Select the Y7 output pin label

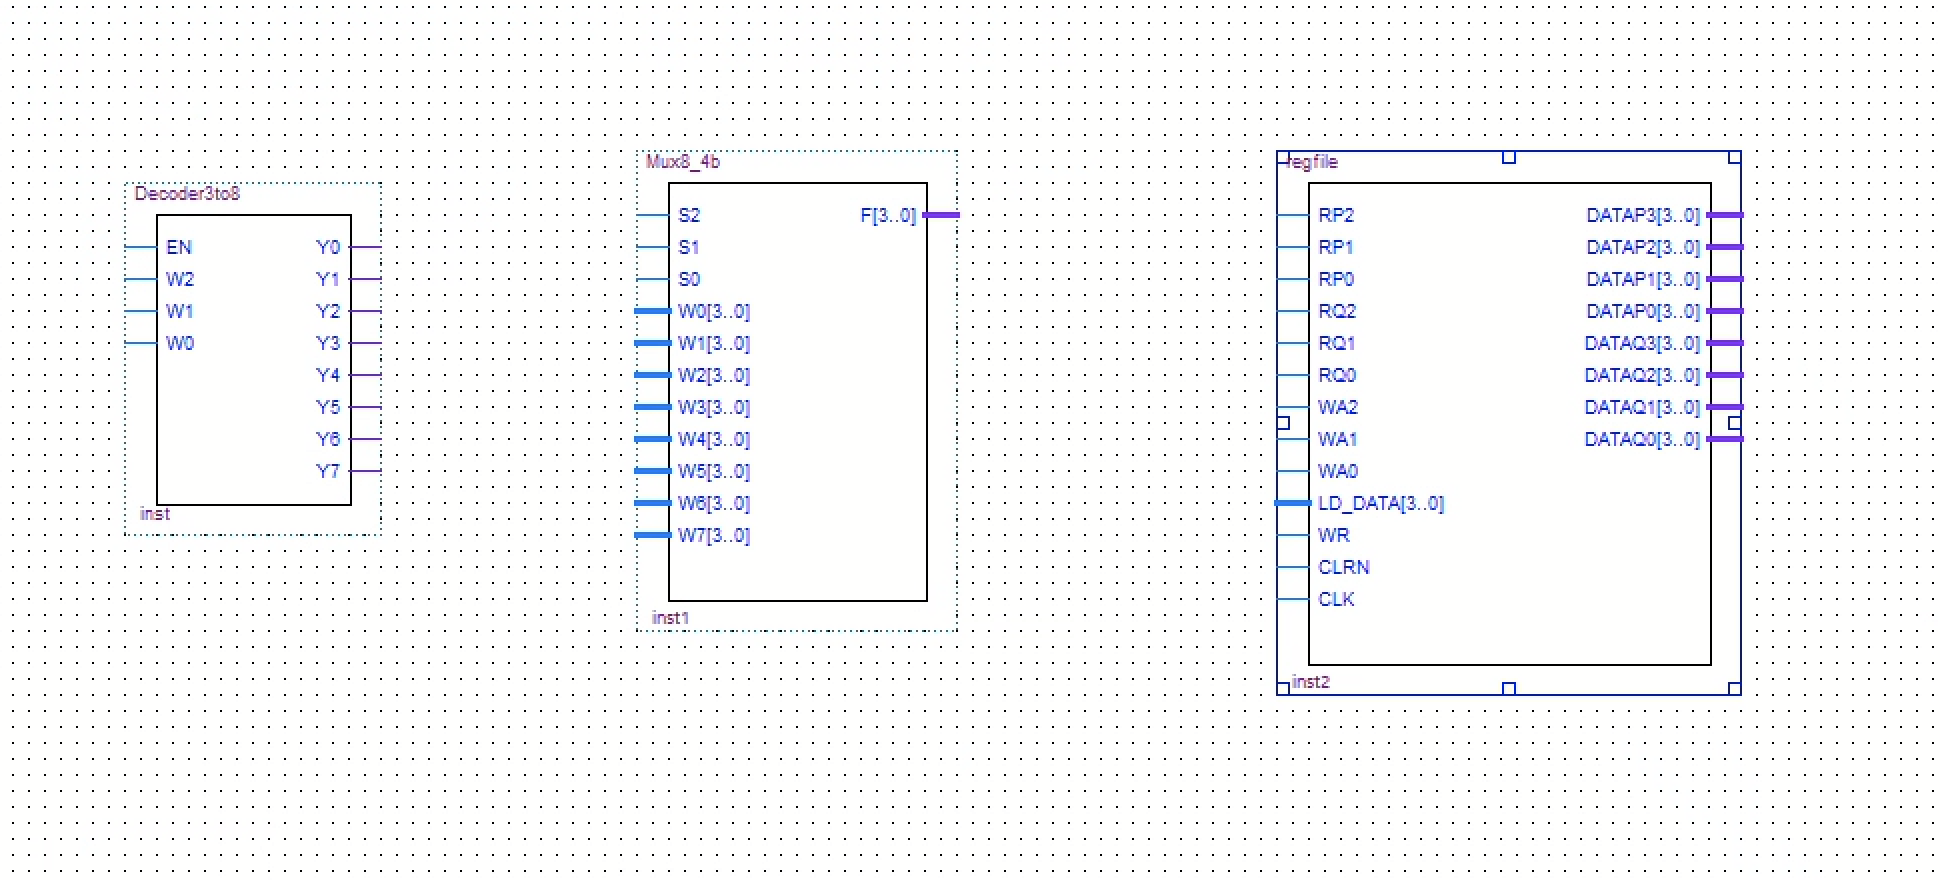point(328,471)
